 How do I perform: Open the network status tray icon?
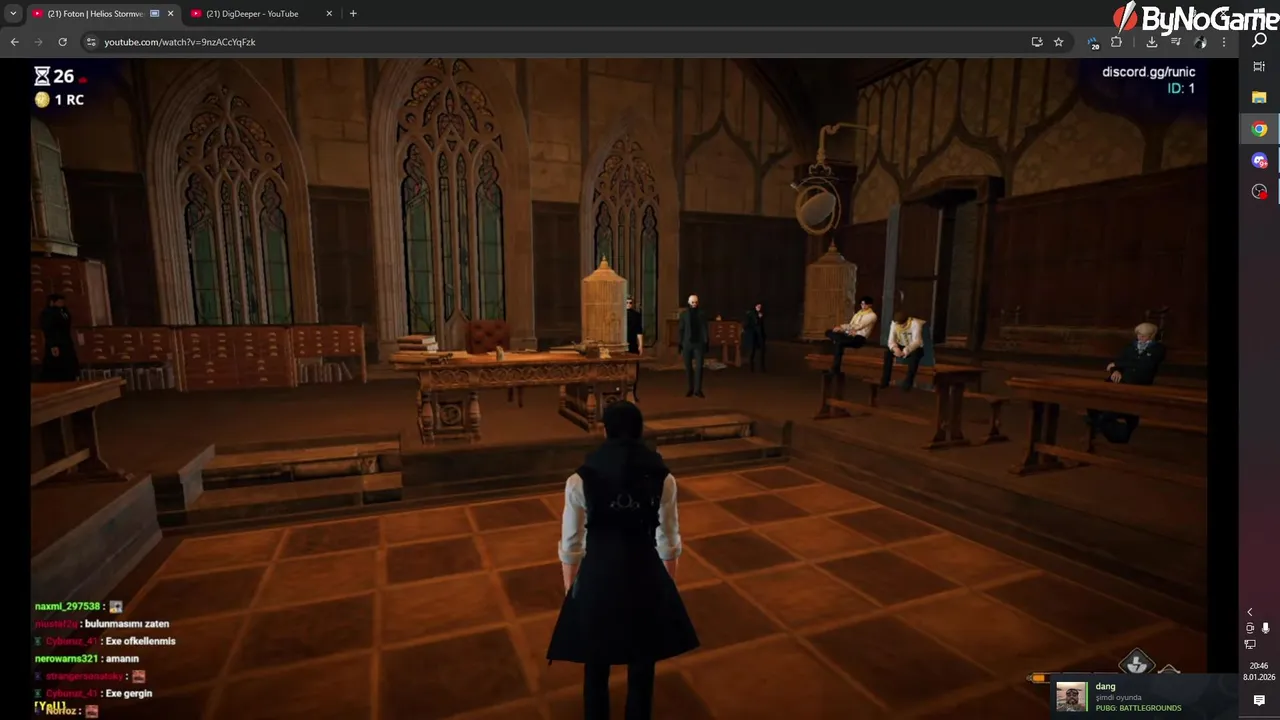[x=1250, y=644]
